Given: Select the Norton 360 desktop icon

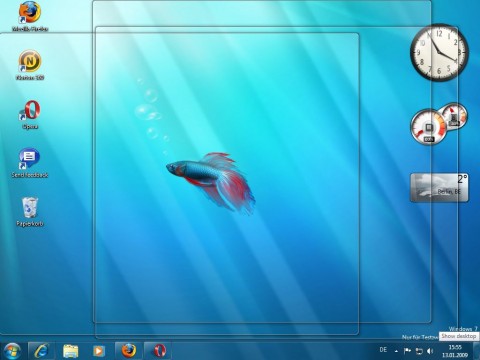Looking at the screenshot, I should click(30, 65).
